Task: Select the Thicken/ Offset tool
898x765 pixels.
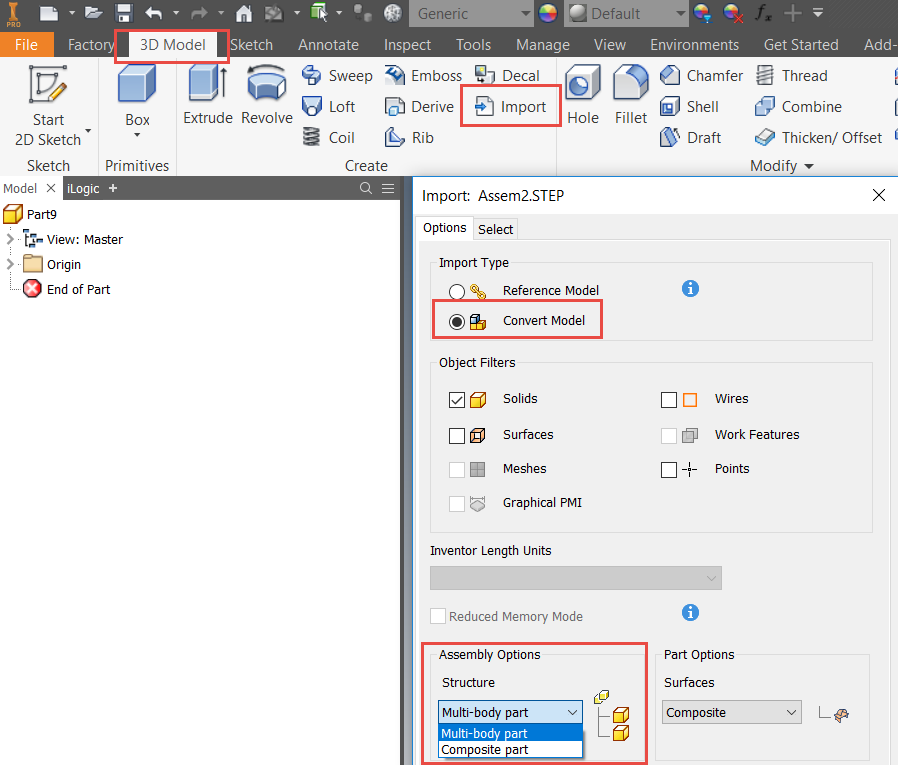Action: click(x=818, y=137)
